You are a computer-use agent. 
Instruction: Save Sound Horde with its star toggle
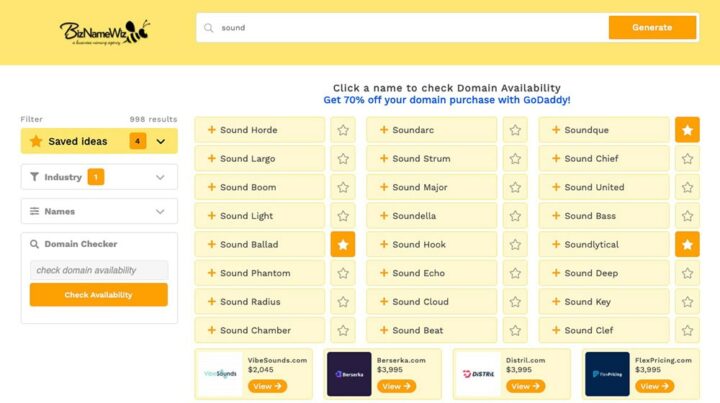(343, 130)
